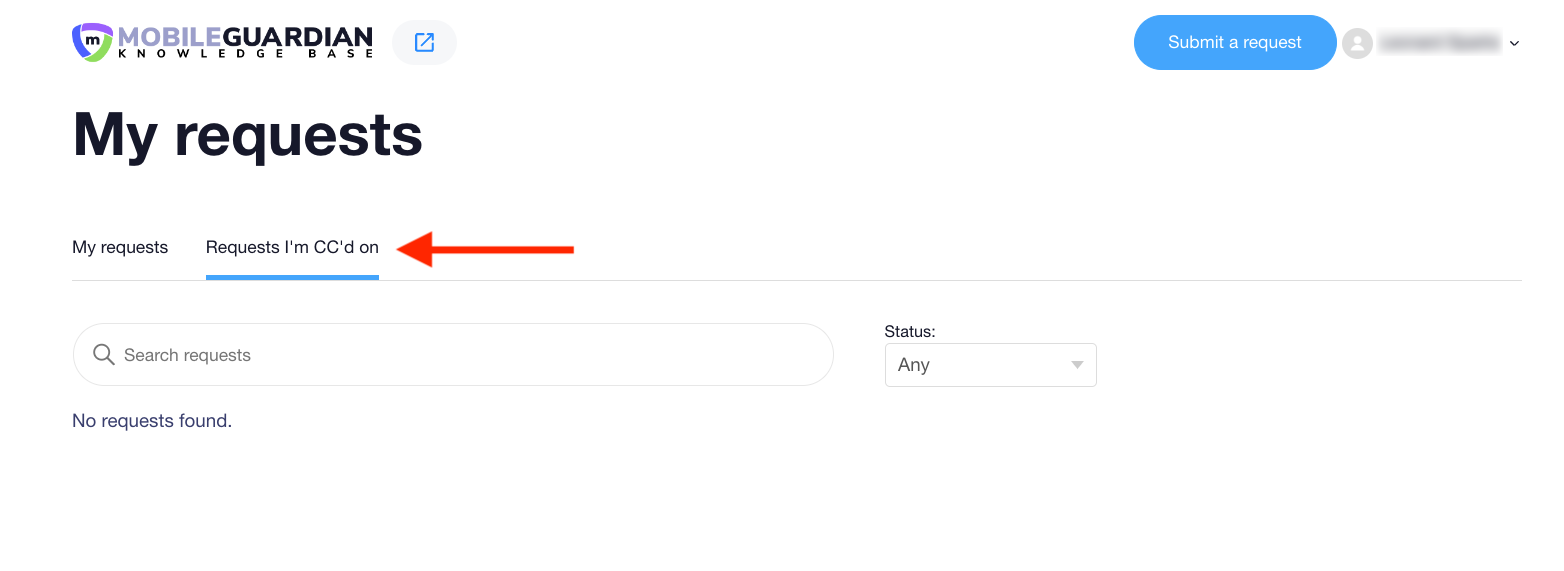Click the Status label text

click(910, 331)
